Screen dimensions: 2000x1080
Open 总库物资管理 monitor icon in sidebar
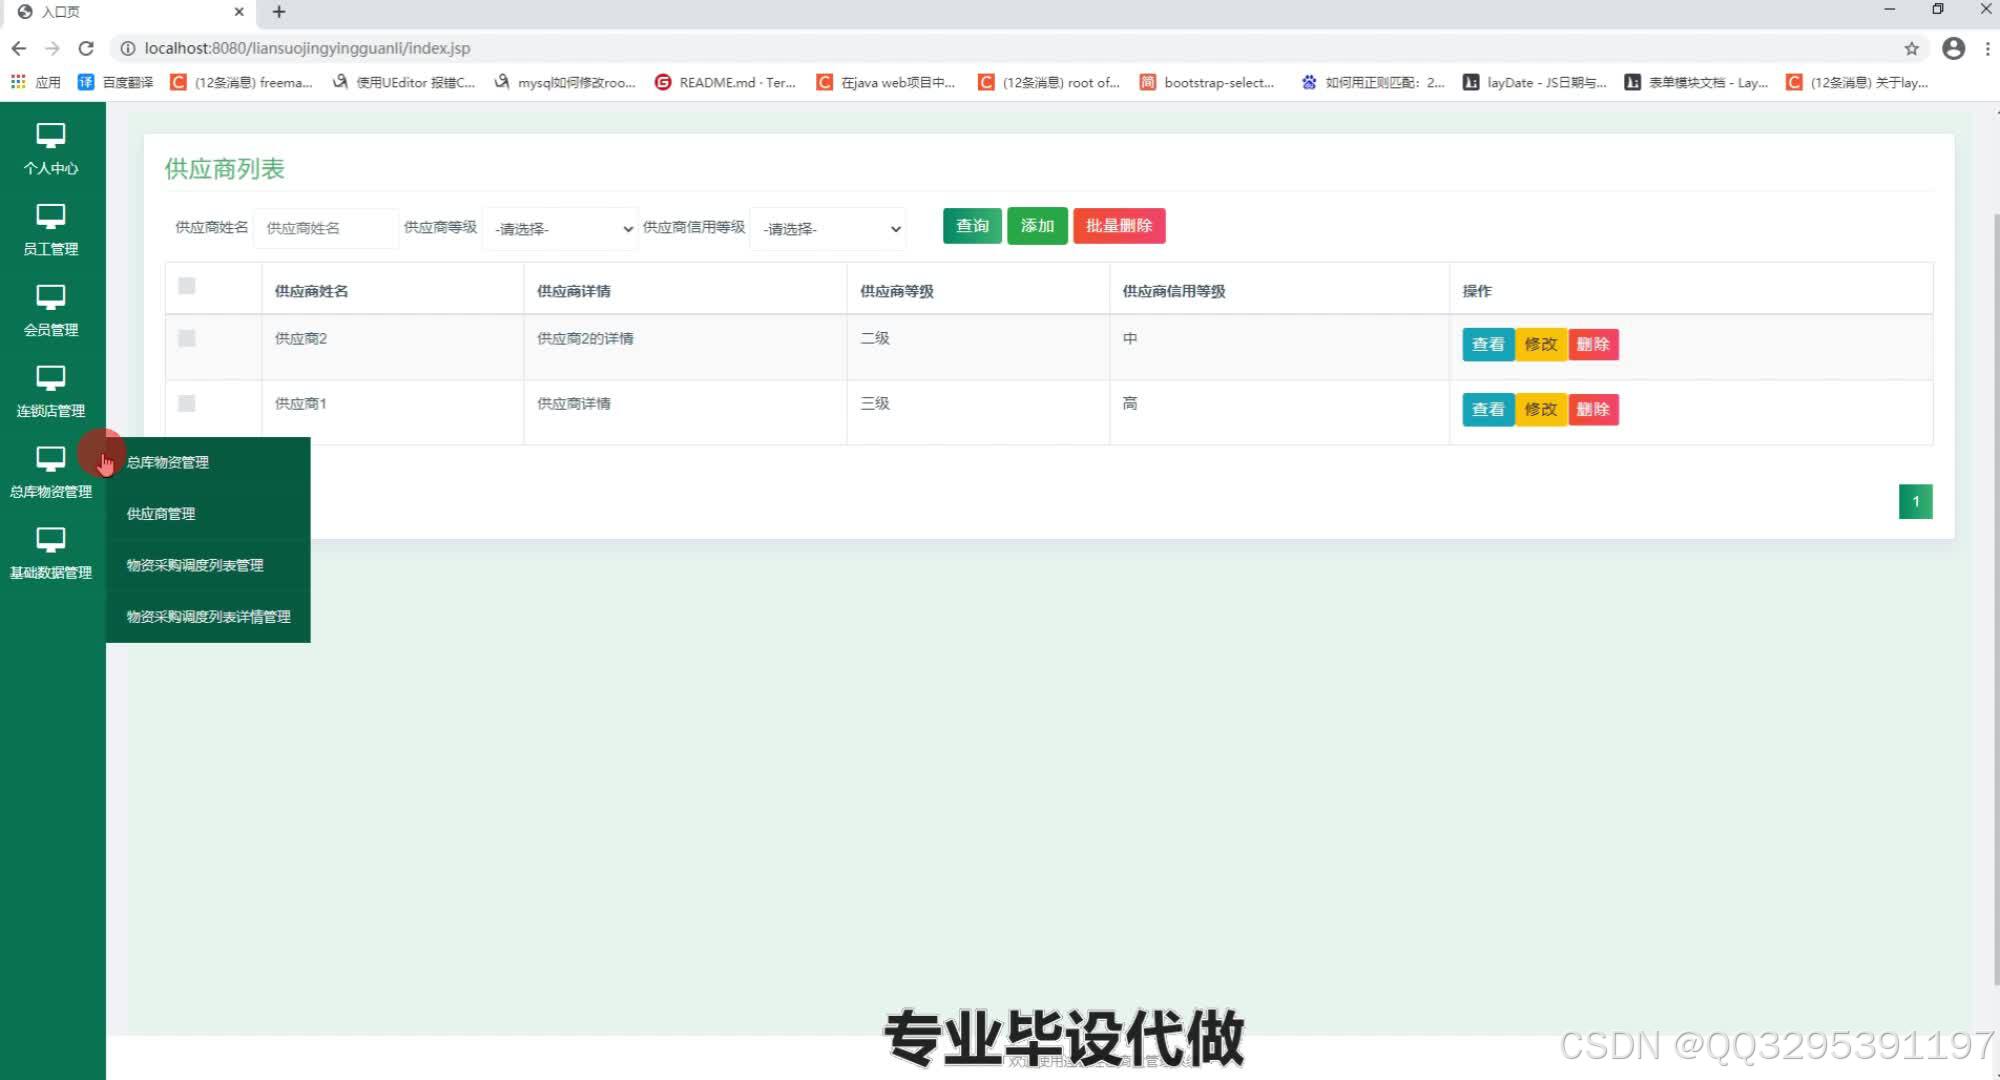pos(51,460)
